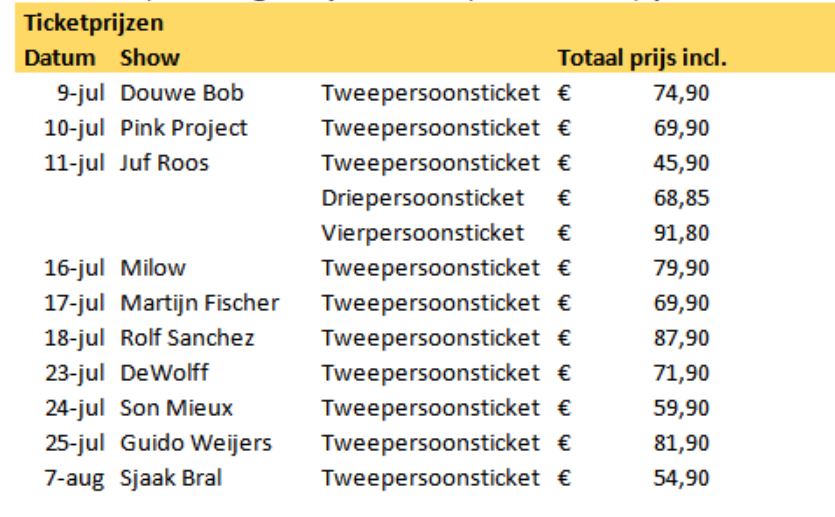
Task: Click the Milow show cell
Action: [x=153, y=268]
